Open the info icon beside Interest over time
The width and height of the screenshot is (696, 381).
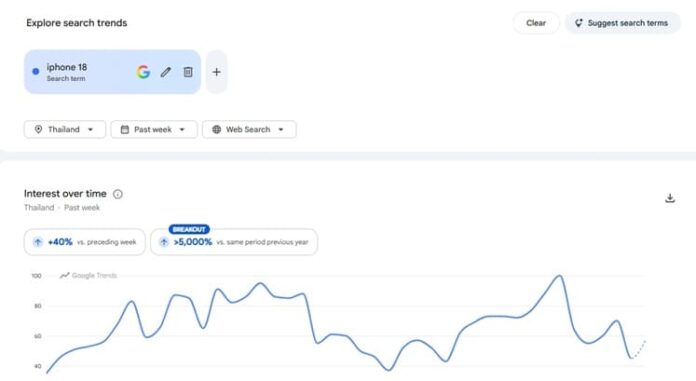(118, 194)
